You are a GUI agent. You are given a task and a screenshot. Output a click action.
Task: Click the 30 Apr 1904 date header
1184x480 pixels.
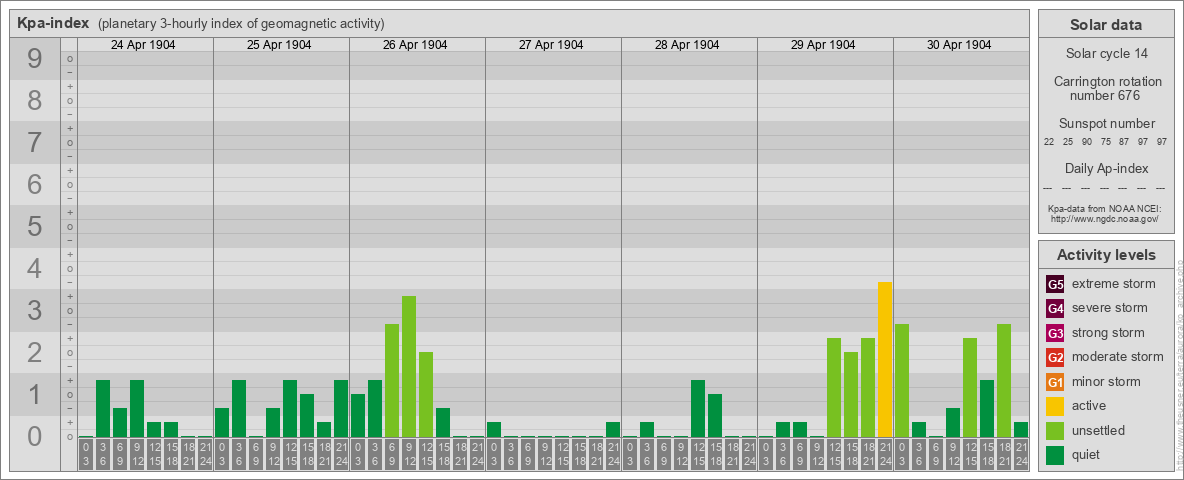(959, 45)
